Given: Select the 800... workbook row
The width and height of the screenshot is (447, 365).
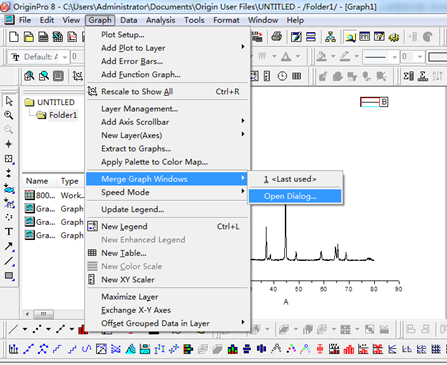Looking at the screenshot, I should coord(54,195).
